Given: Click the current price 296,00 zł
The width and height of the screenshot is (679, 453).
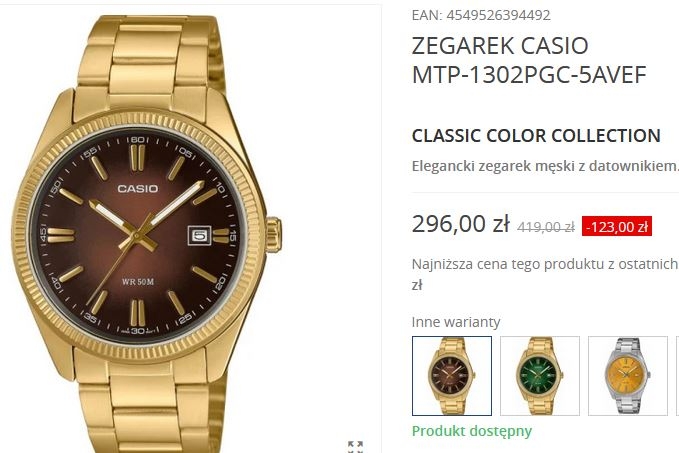Looking at the screenshot, I should tap(461, 224).
